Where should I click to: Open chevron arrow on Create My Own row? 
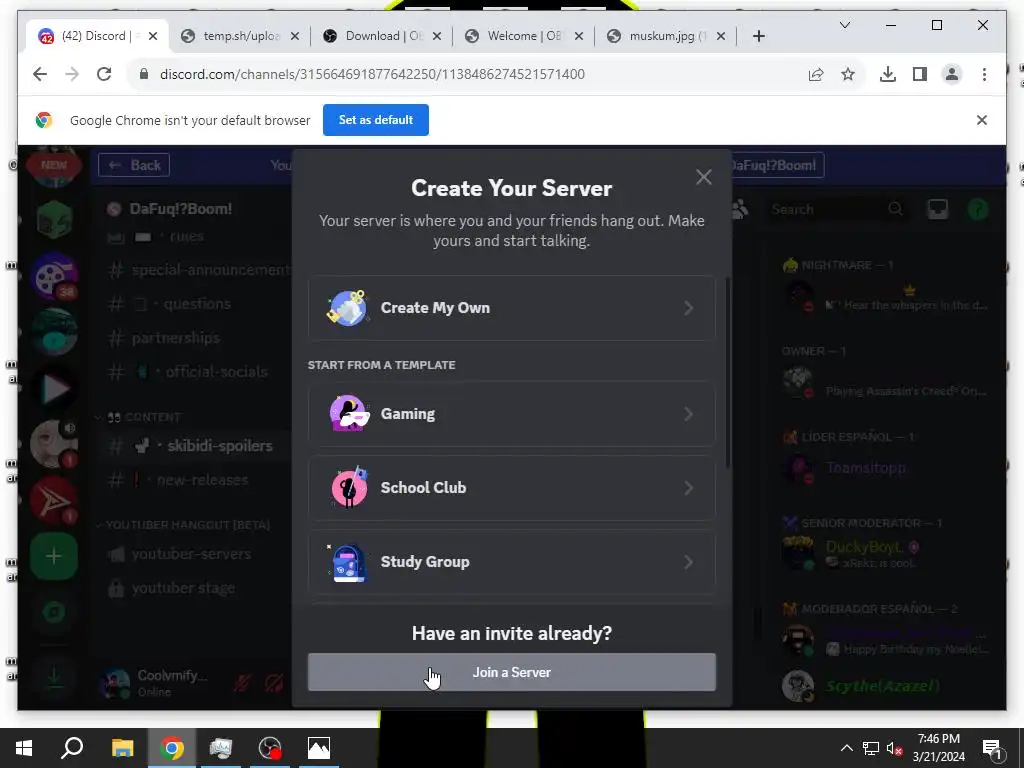[x=688, y=308]
